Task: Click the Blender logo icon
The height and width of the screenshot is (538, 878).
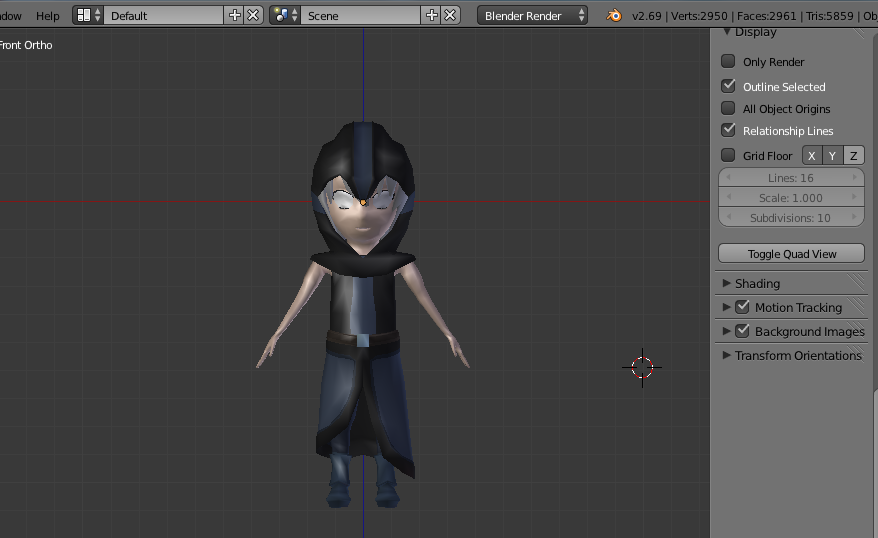Action: 614,16
